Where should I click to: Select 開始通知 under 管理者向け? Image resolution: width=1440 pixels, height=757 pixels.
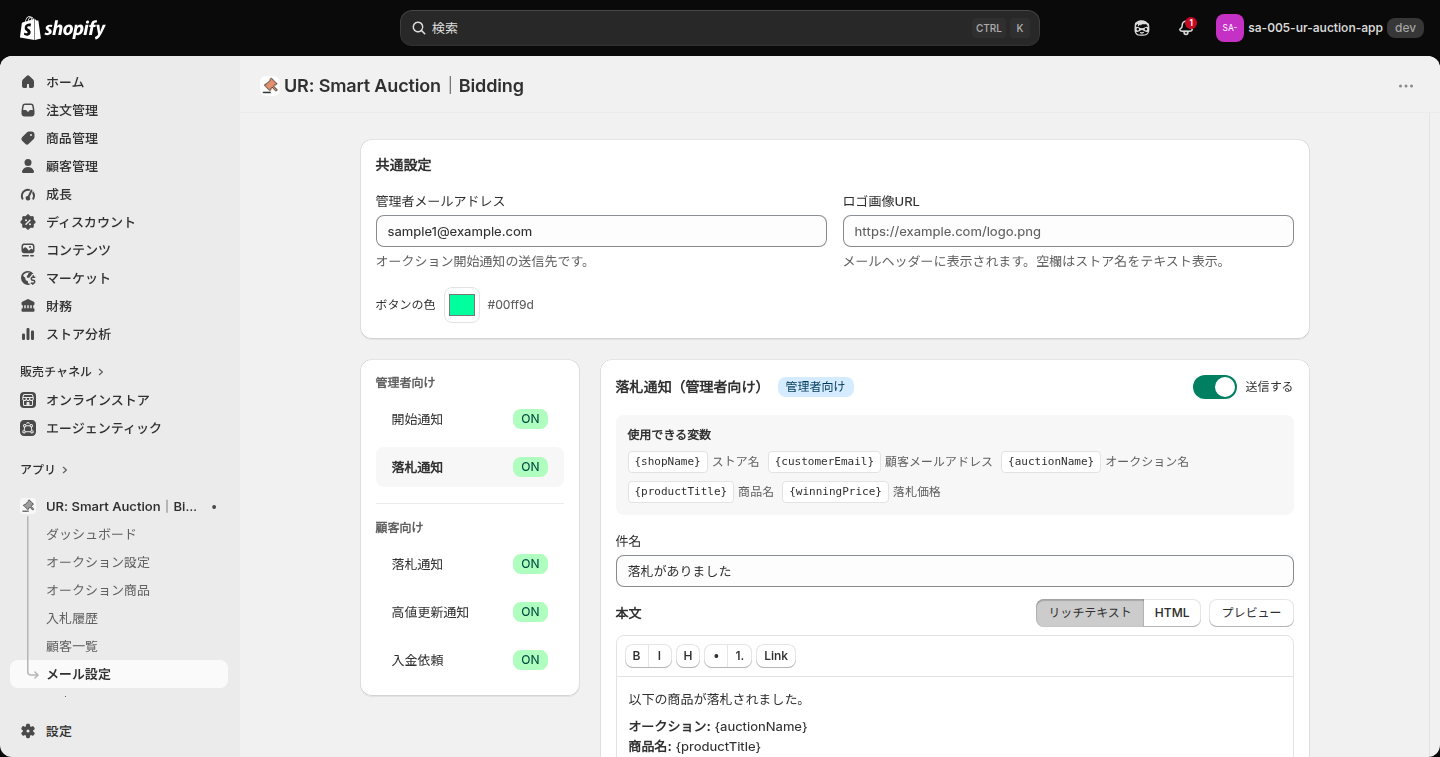pos(470,419)
